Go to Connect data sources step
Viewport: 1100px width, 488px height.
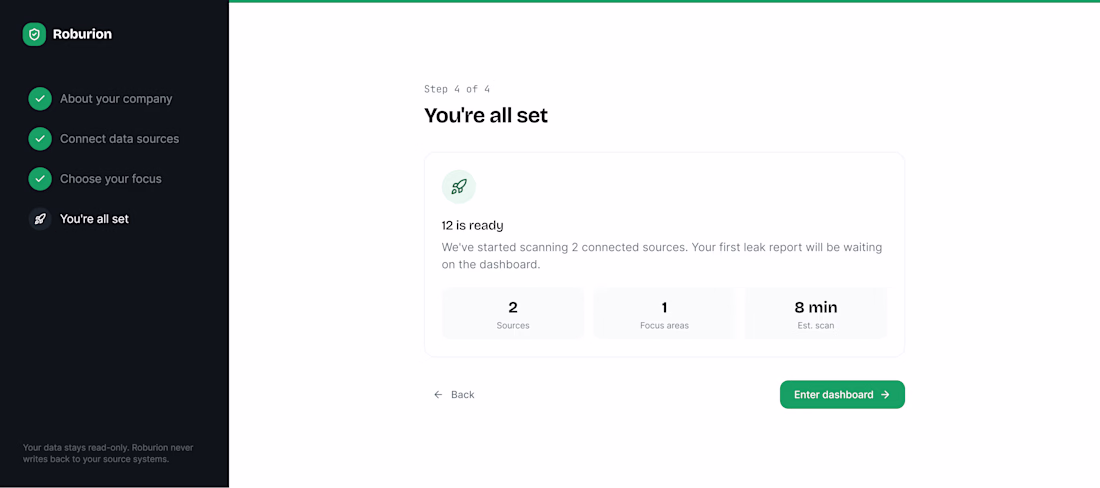[119, 139]
